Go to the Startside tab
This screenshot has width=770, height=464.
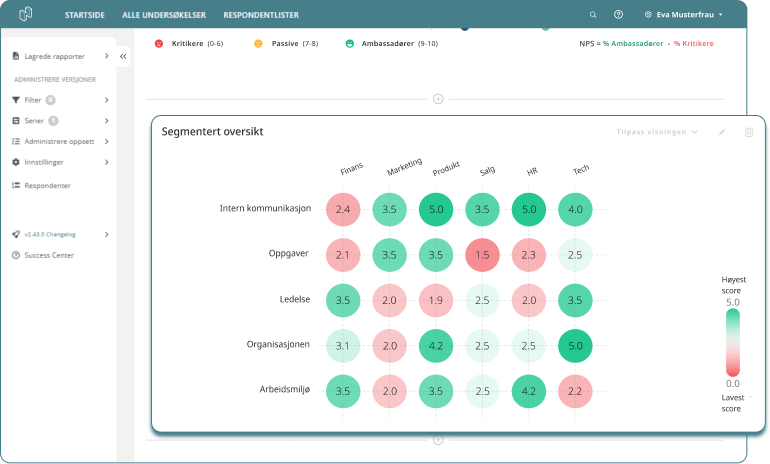pyautogui.click(x=84, y=16)
